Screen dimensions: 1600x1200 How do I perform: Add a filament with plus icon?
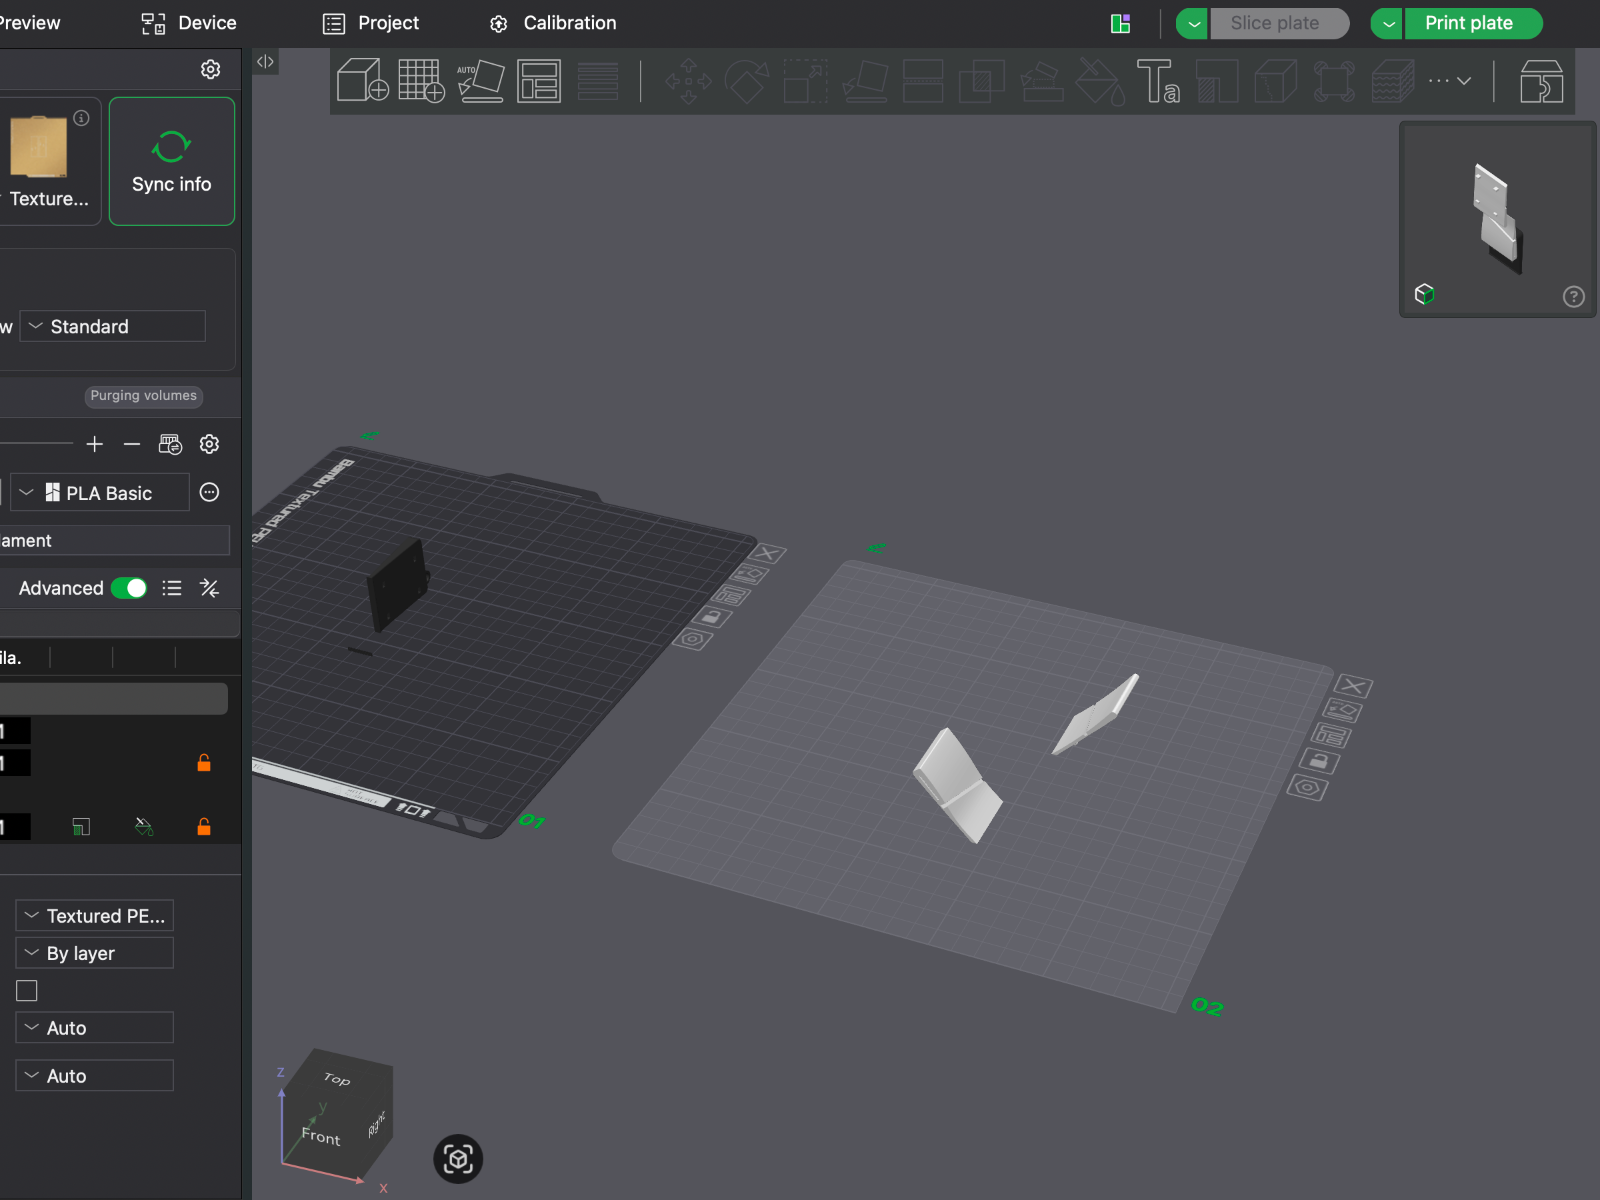tap(95, 444)
